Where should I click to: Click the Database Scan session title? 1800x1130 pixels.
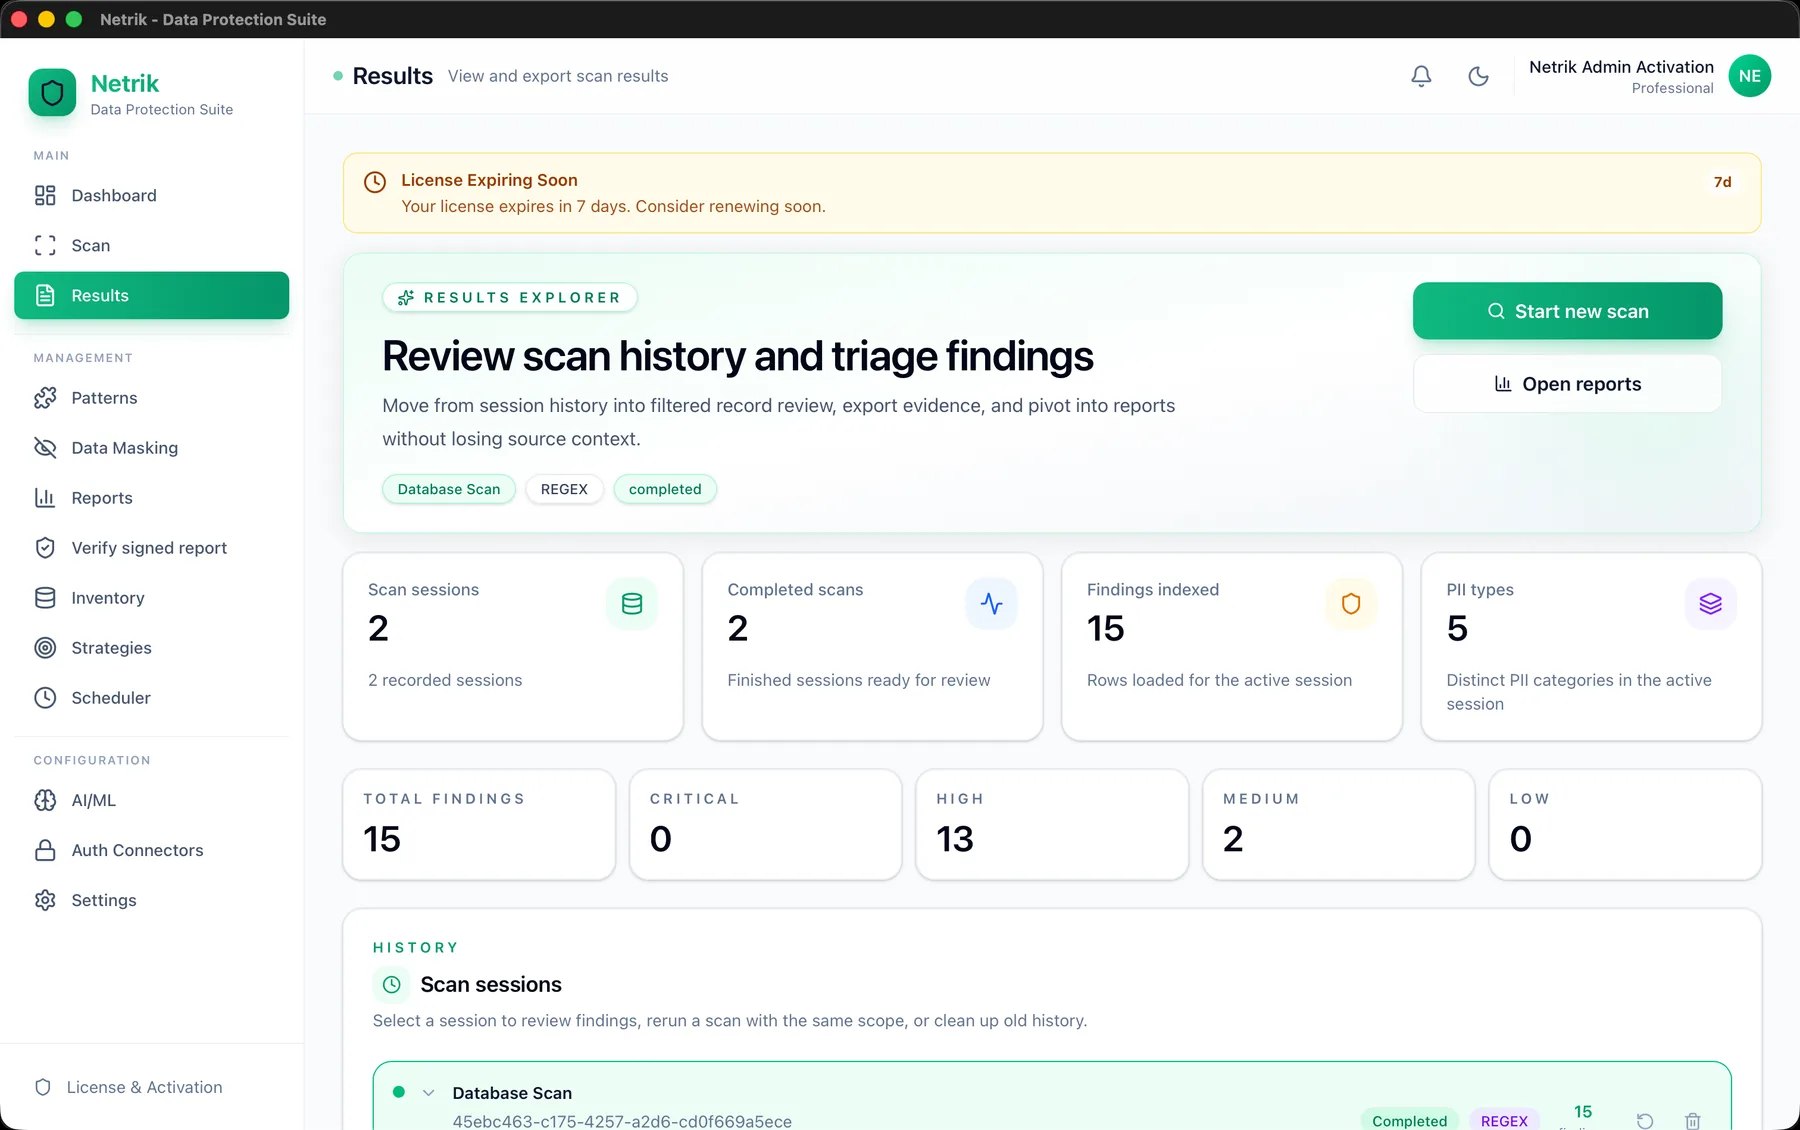click(x=512, y=1093)
